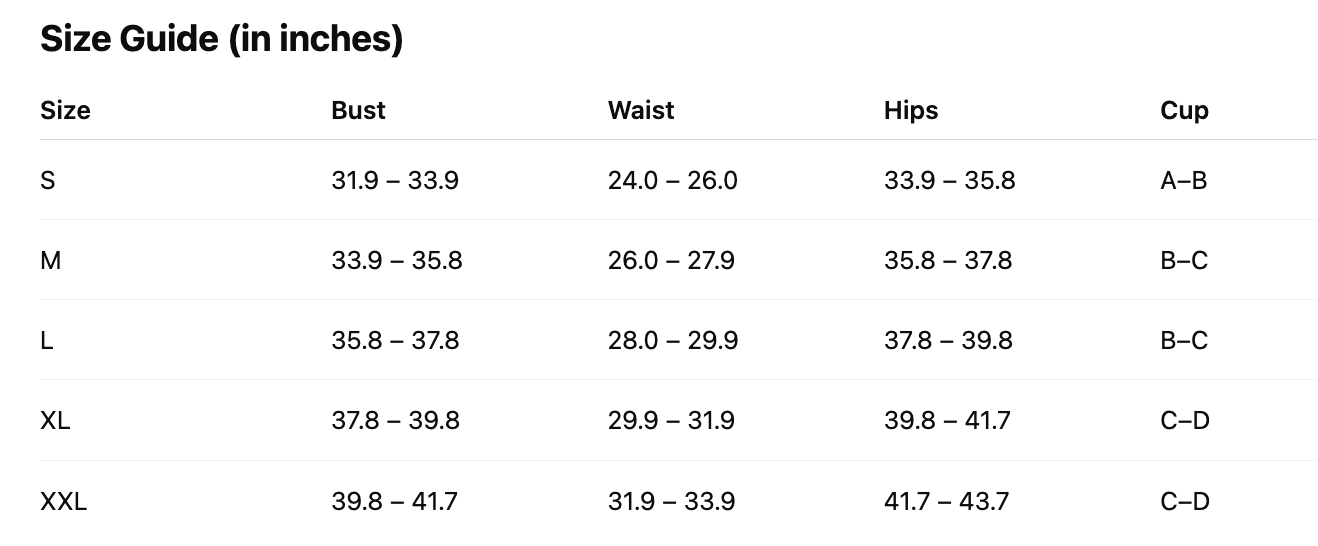Select waist value 26.0 – 27.9
The height and width of the screenshot is (546, 1318).
pos(671,261)
